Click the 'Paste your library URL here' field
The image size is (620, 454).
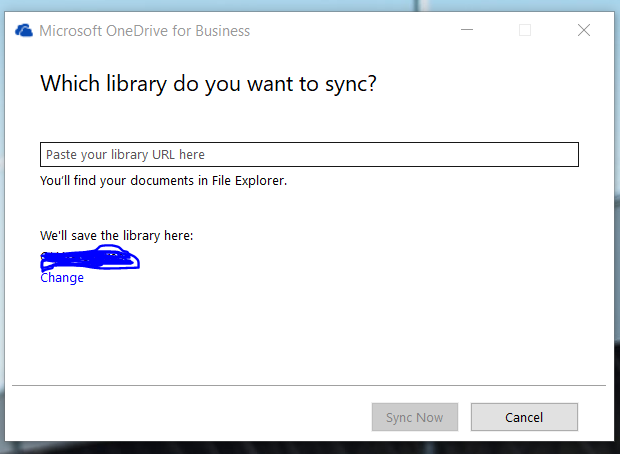point(309,154)
